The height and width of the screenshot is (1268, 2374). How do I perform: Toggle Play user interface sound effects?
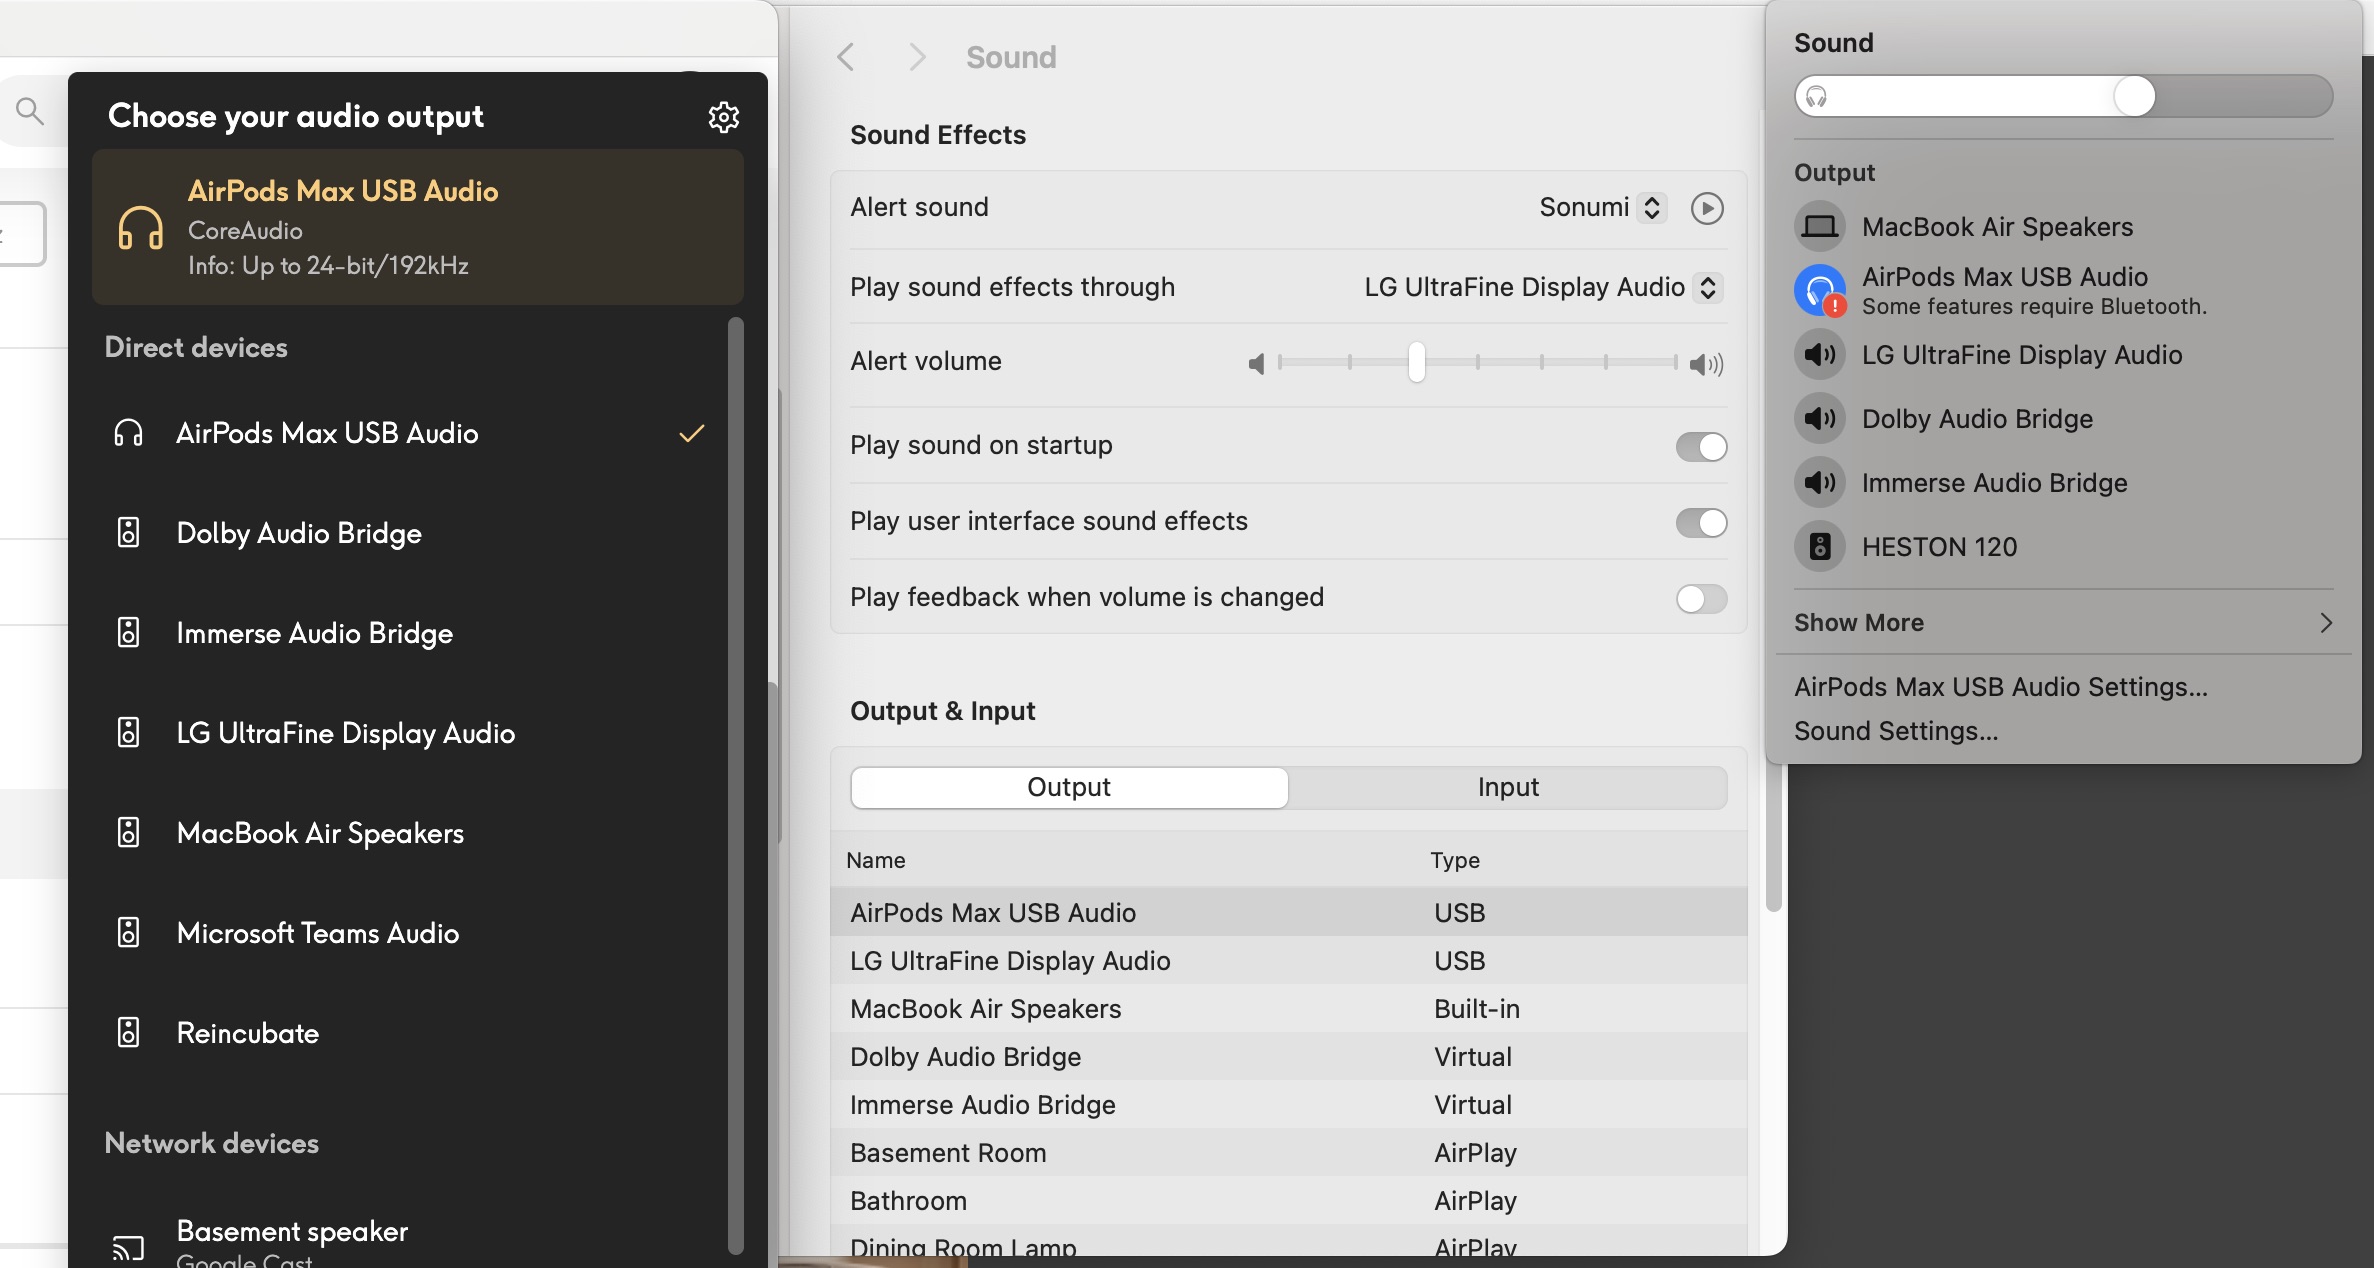coord(1701,523)
